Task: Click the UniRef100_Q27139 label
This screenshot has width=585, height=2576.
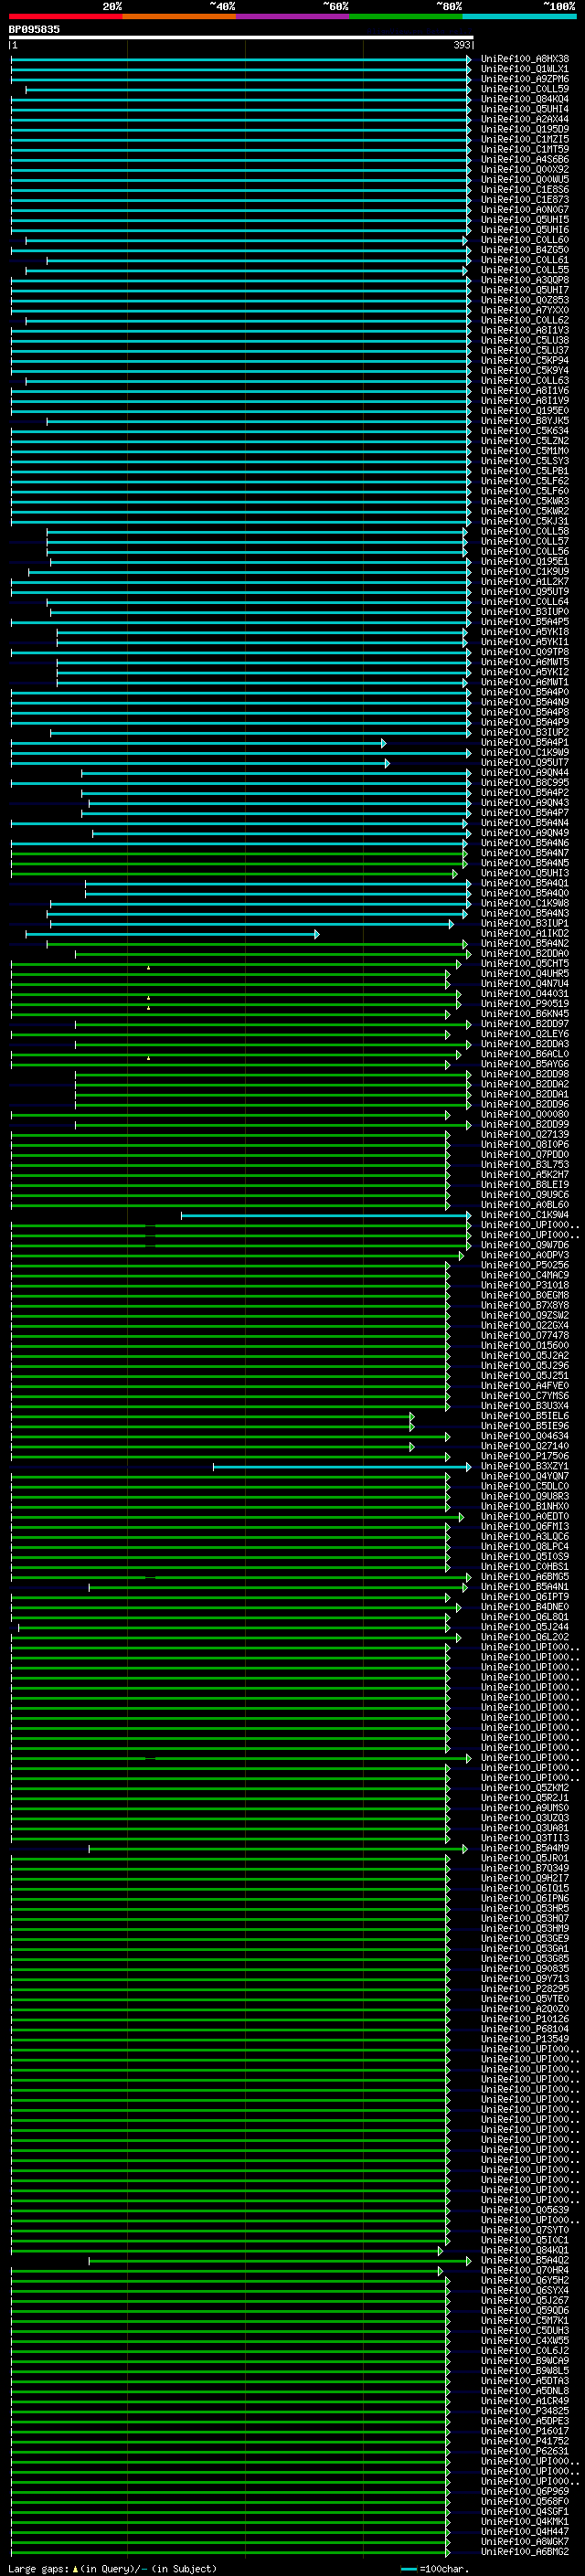Action: 524,1135
